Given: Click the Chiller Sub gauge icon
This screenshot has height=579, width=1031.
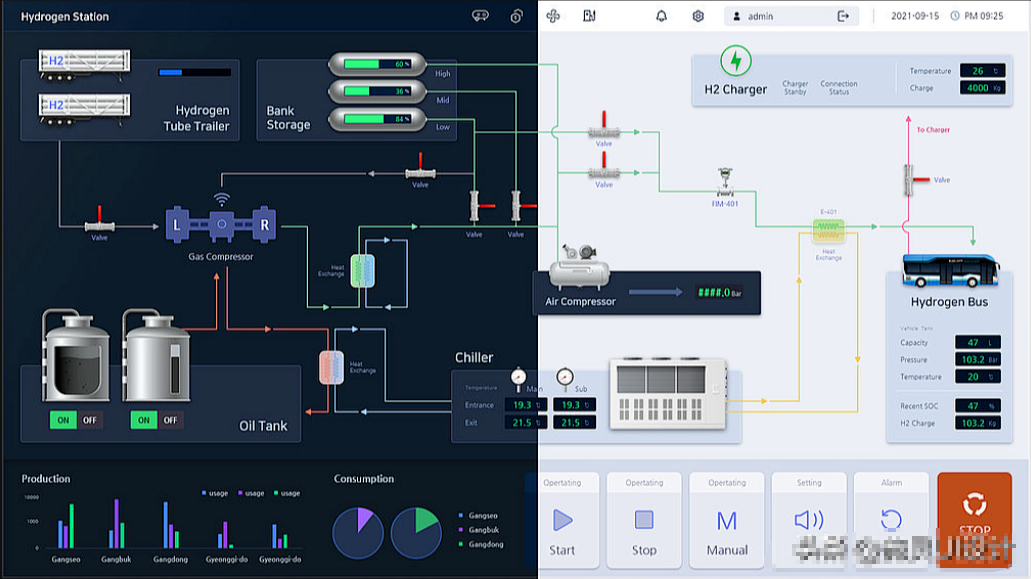Looking at the screenshot, I should coord(565,378).
